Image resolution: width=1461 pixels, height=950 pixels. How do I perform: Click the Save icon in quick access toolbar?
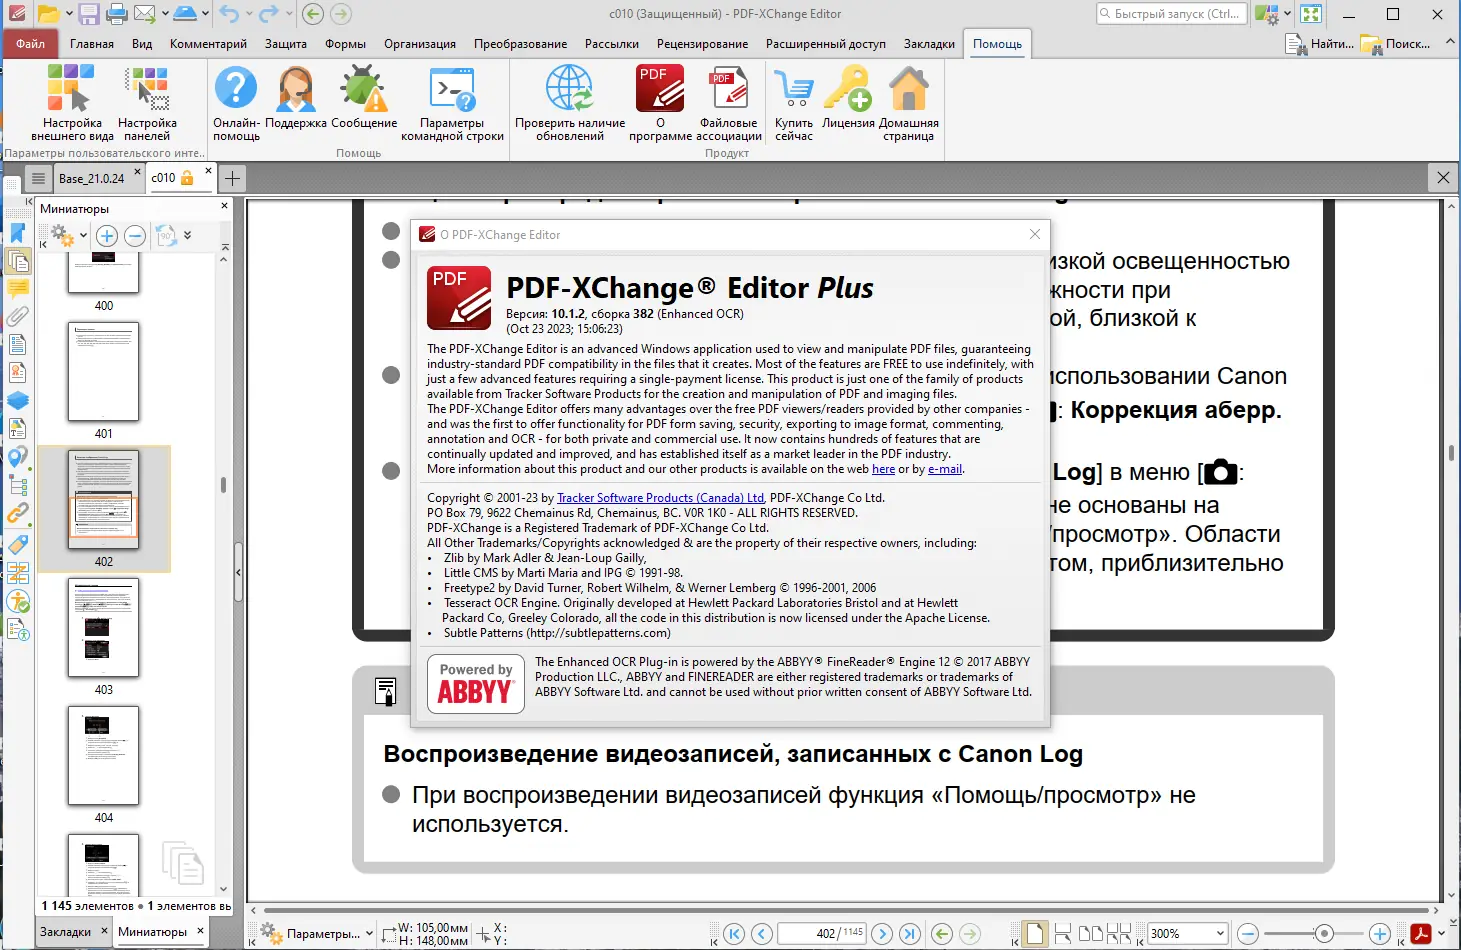tap(89, 14)
